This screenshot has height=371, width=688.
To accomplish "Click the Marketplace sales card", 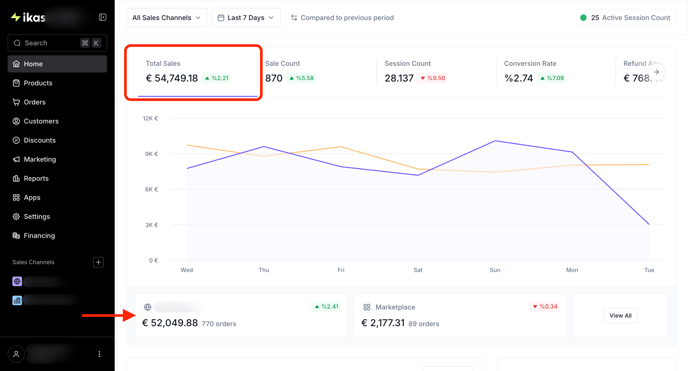I will click(460, 316).
